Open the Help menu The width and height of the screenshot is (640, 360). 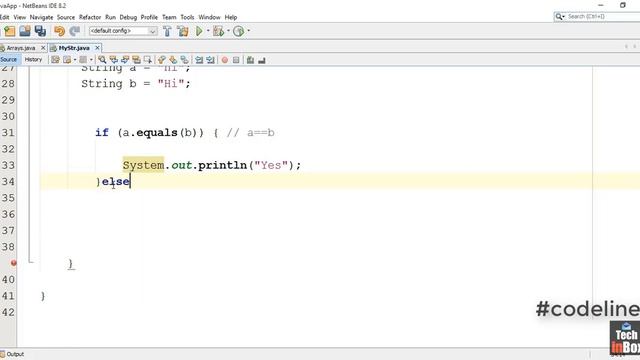coord(231,17)
